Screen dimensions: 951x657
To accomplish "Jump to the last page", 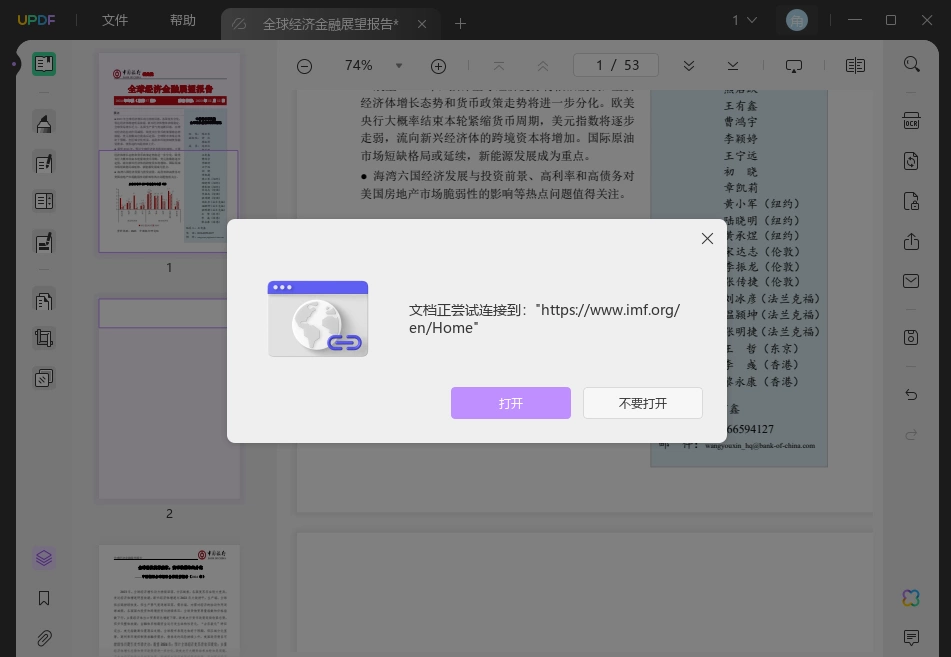I will tap(733, 66).
